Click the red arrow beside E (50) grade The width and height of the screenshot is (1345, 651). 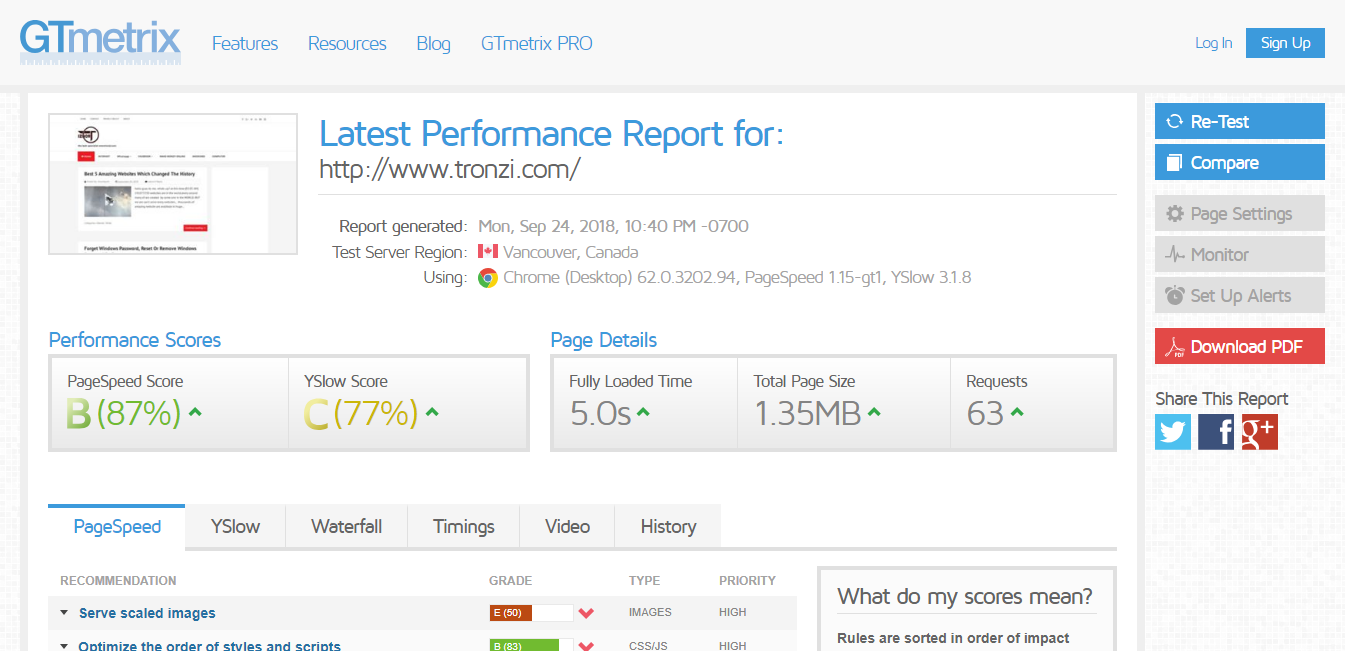tap(586, 613)
